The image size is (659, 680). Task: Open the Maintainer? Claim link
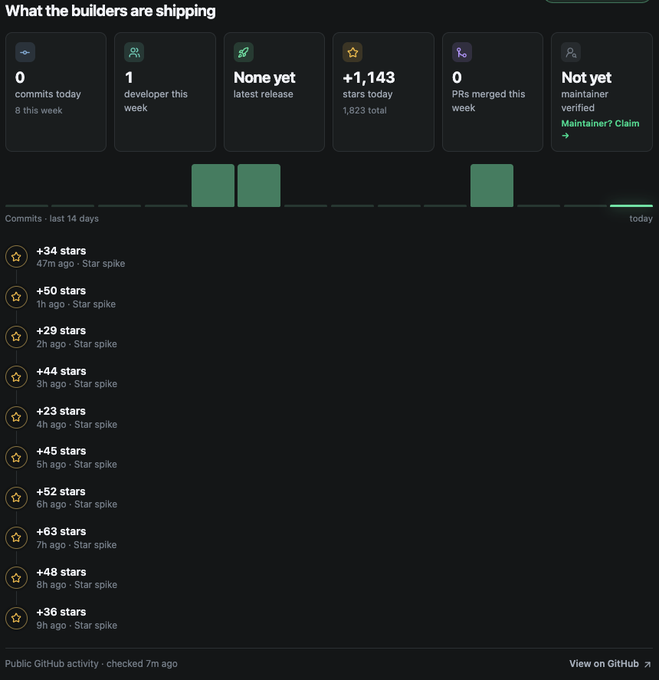(x=600, y=129)
